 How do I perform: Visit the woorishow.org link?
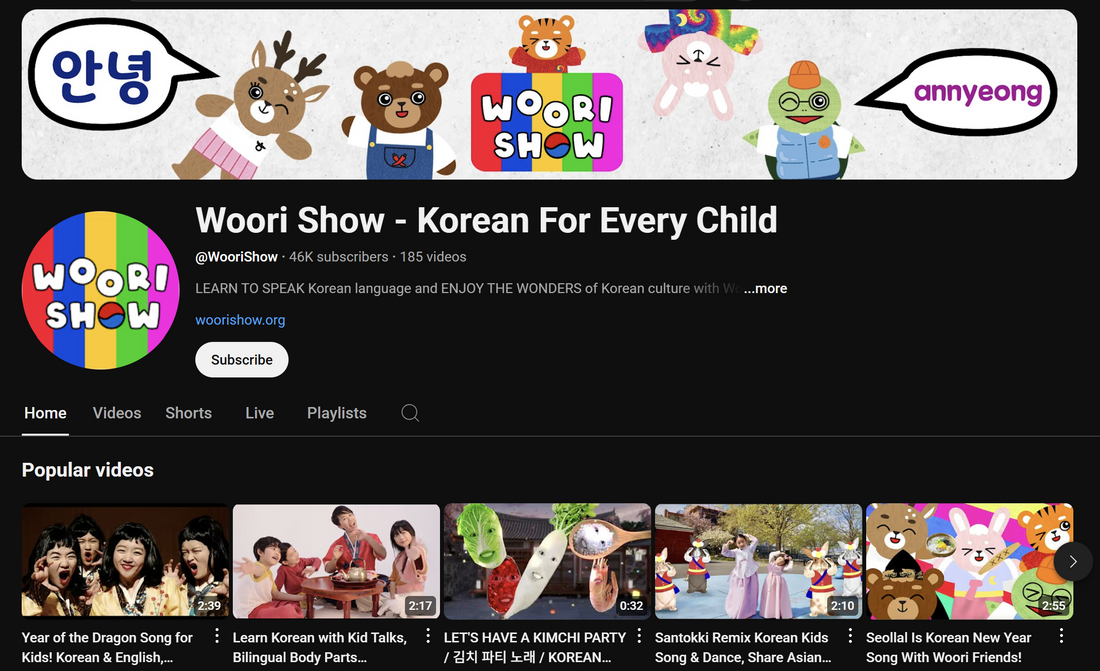point(240,320)
